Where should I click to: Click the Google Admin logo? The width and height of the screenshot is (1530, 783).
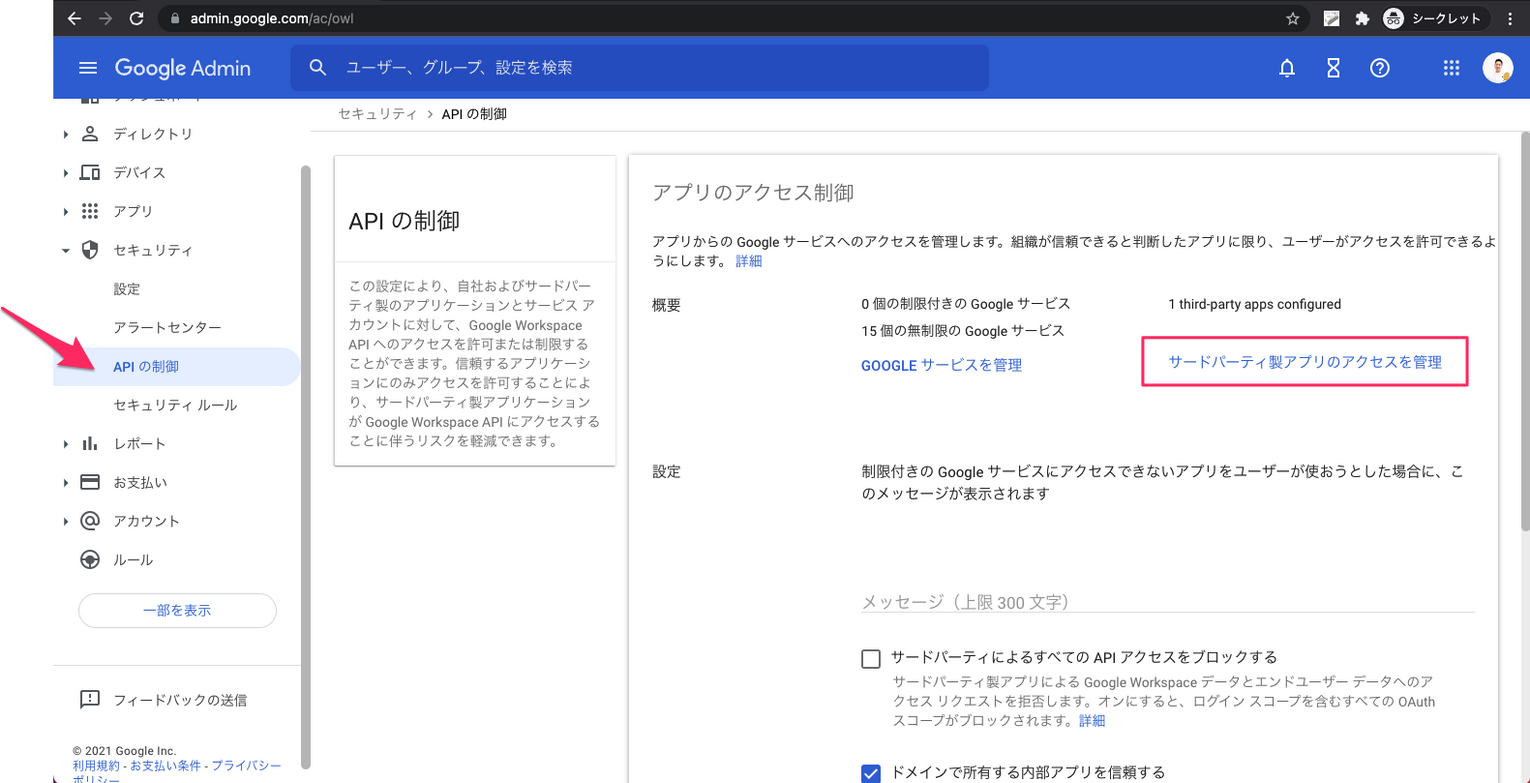(x=182, y=68)
